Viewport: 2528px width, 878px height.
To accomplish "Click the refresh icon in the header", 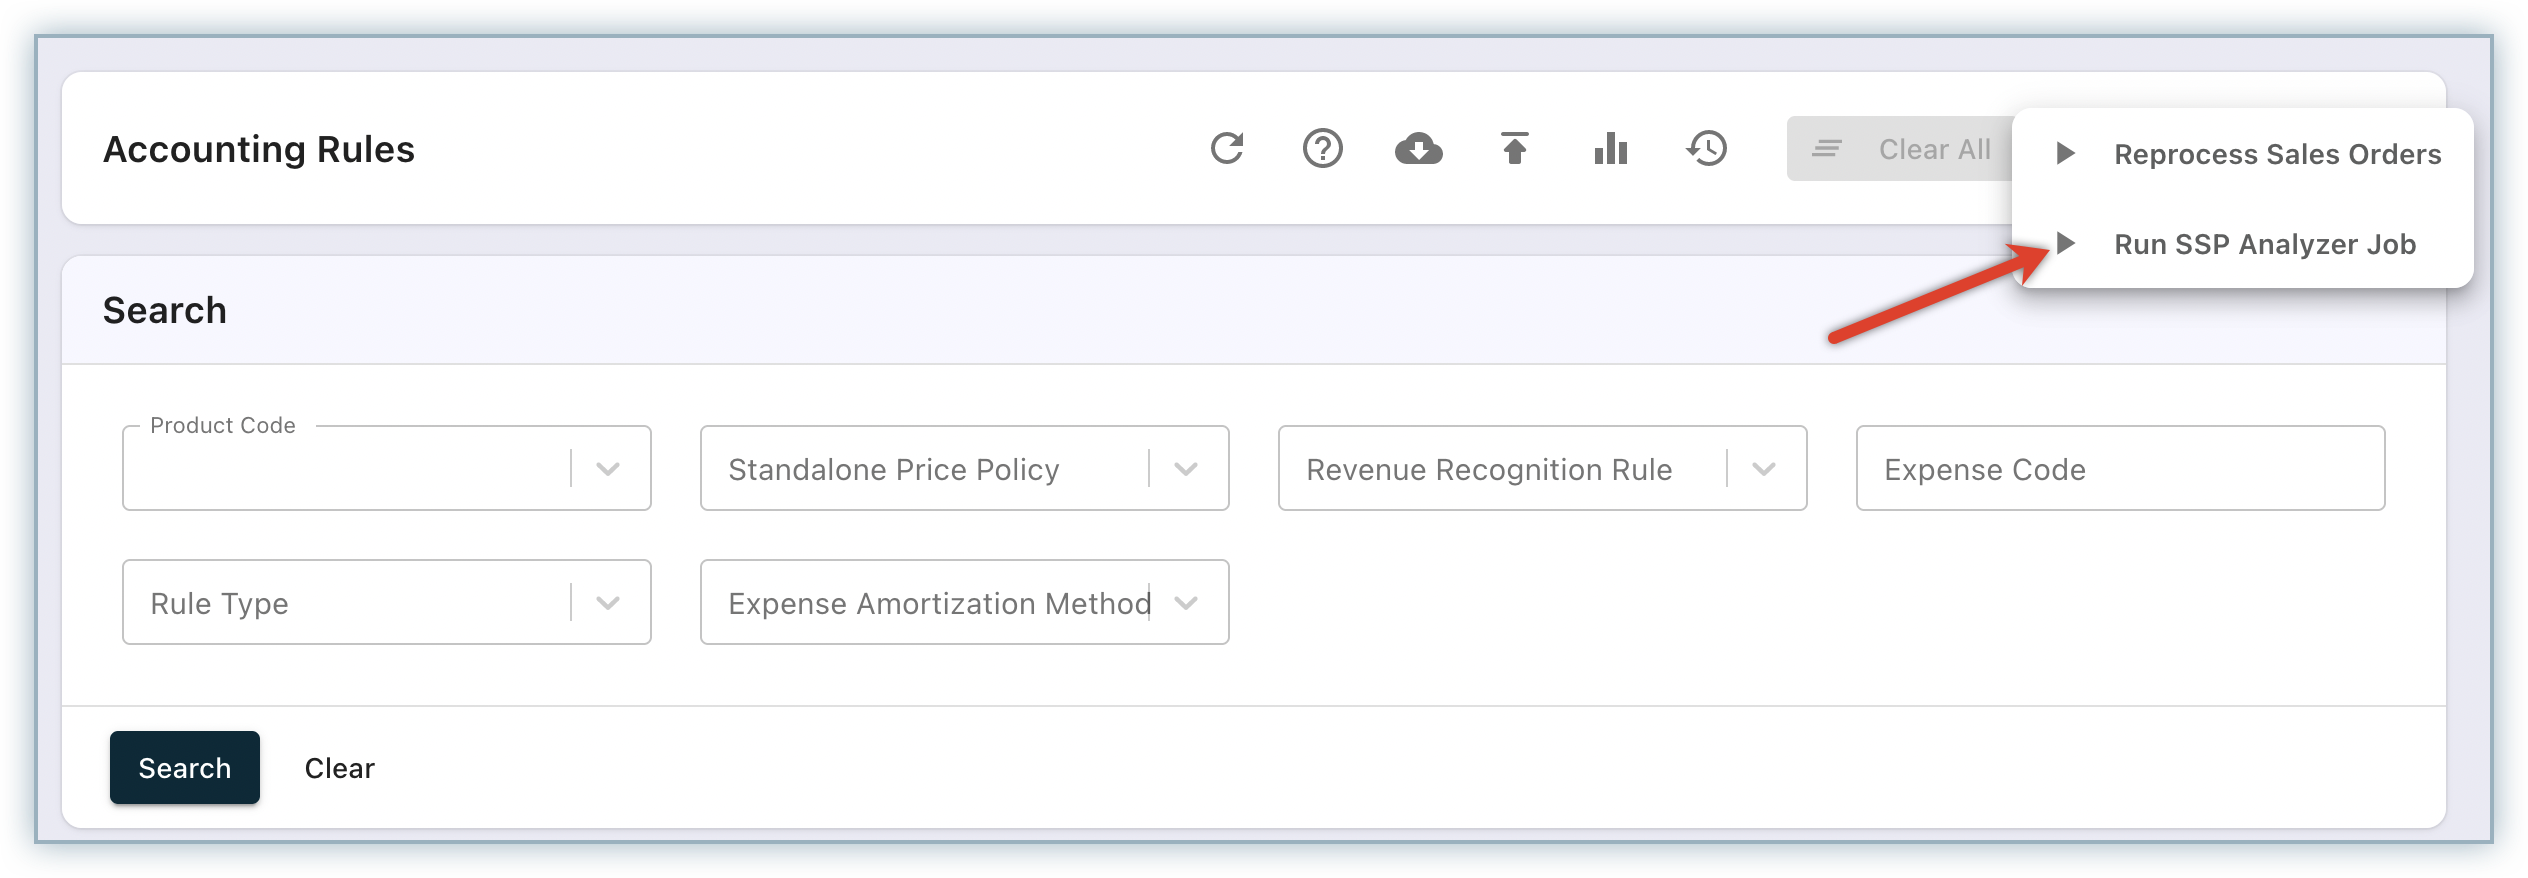I will [x=1226, y=149].
